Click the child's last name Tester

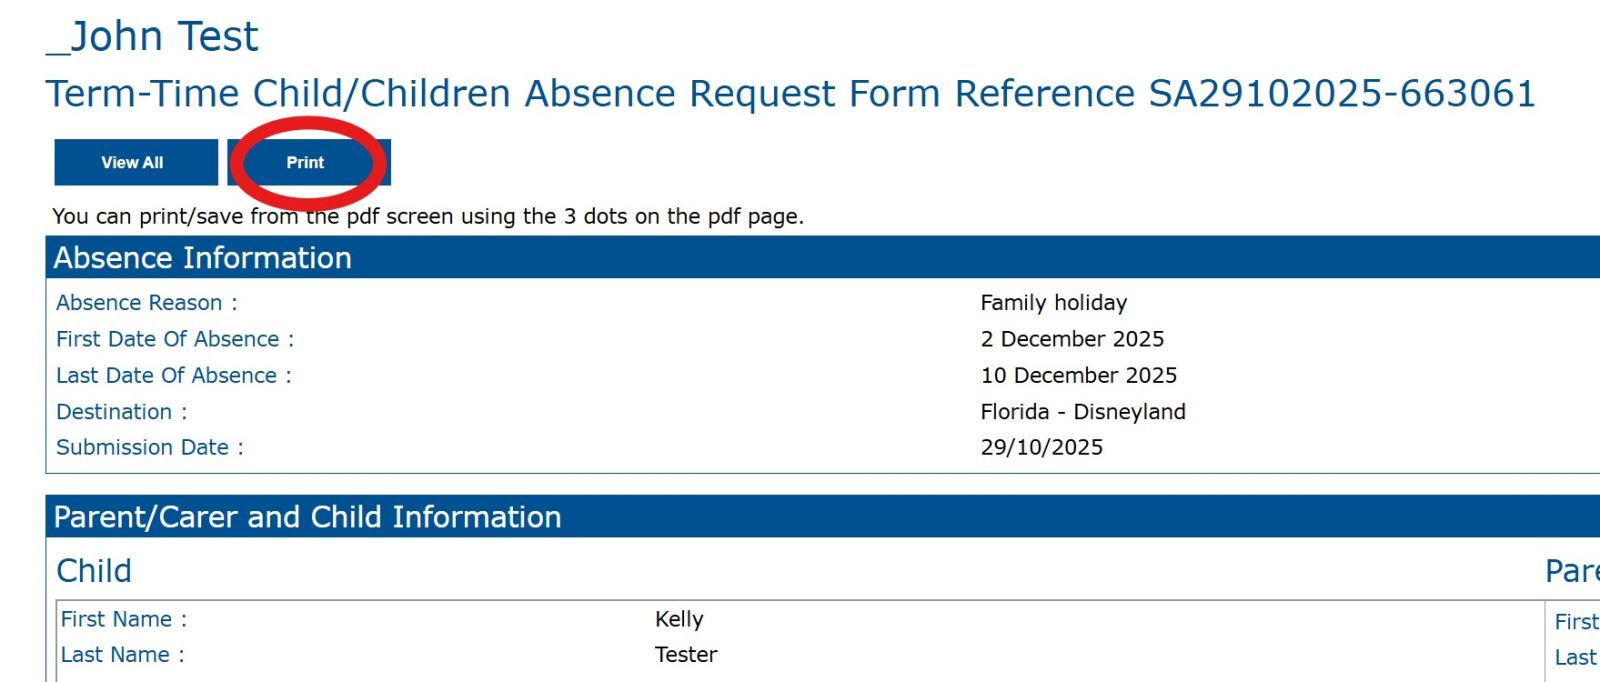[x=685, y=655]
